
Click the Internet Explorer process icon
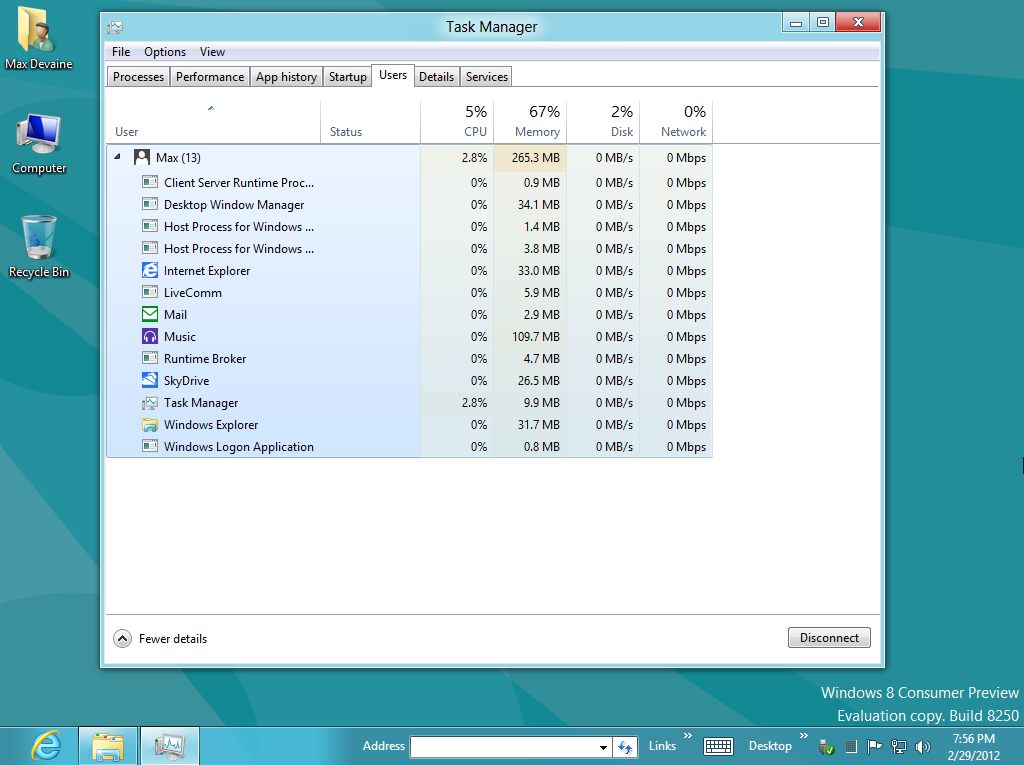pyautogui.click(x=150, y=270)
